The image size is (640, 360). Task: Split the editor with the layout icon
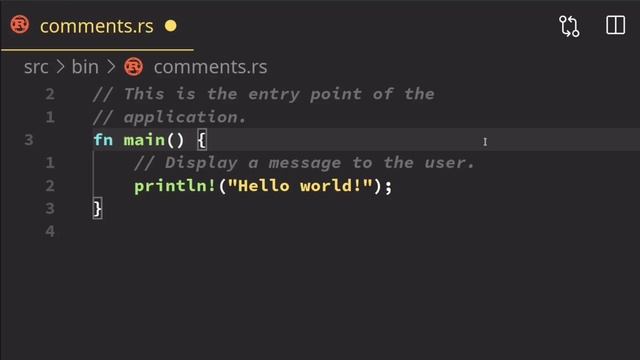pos(615,25)
